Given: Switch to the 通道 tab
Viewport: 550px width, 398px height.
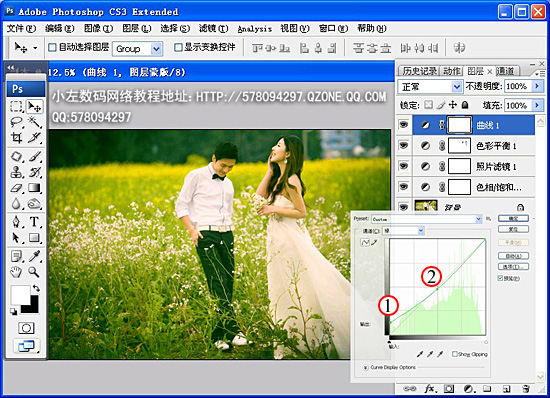Looking at the screenshot, I should tap(506, 71).
